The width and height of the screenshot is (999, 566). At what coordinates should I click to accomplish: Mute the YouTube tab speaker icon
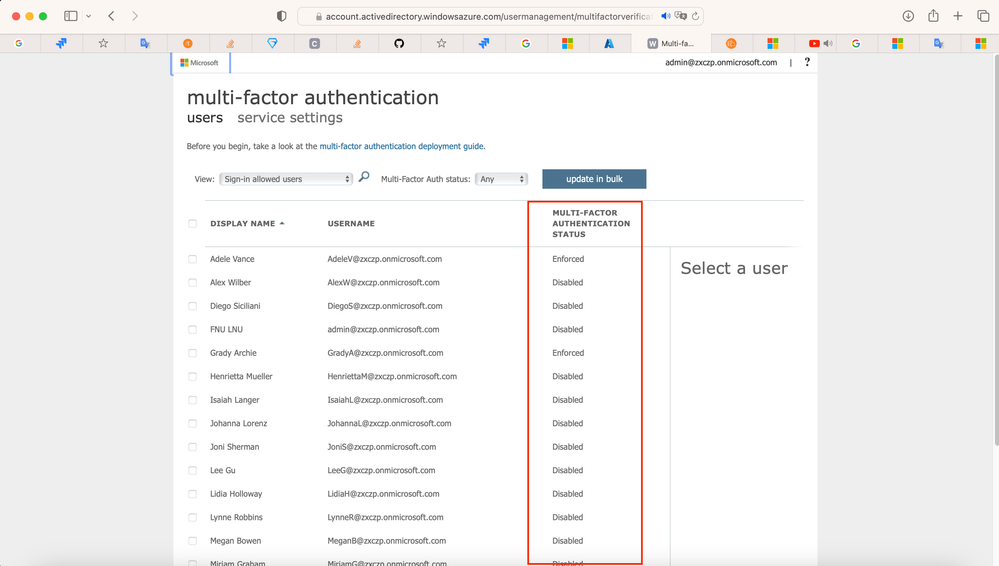828,43
